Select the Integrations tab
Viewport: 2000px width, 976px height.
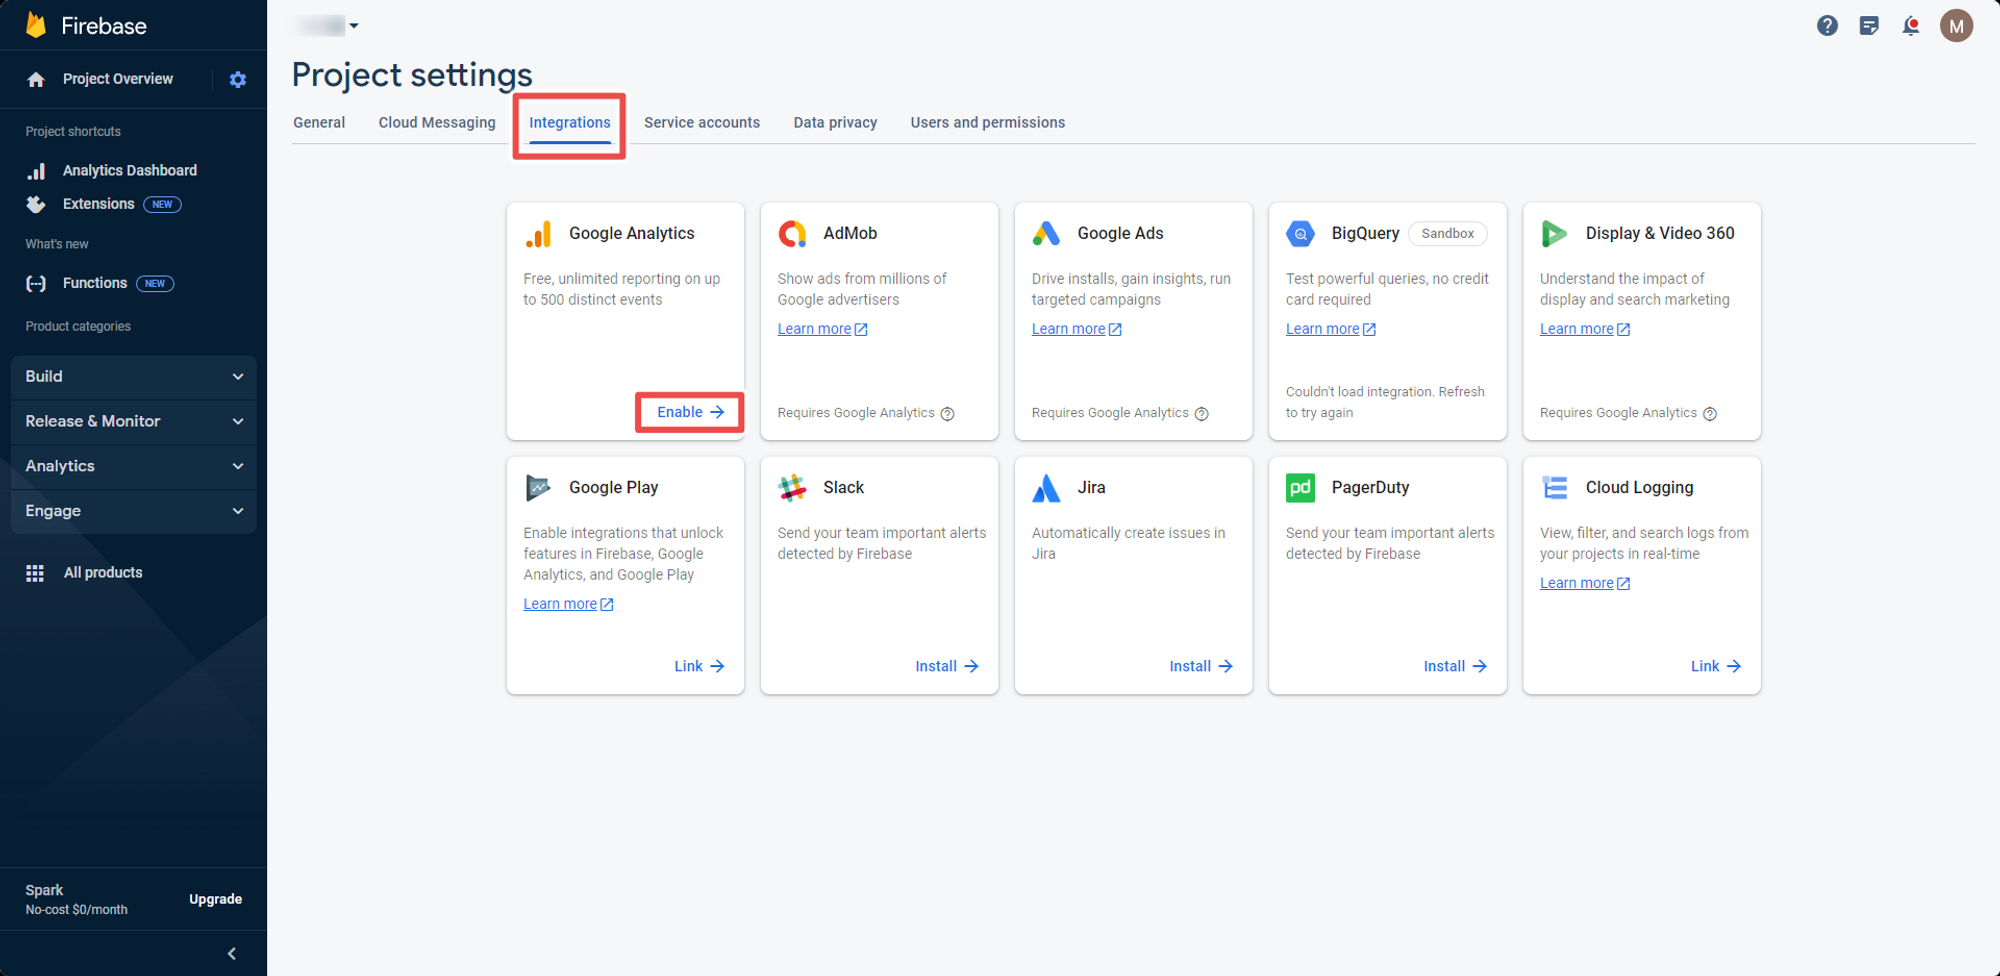[570, 123]
